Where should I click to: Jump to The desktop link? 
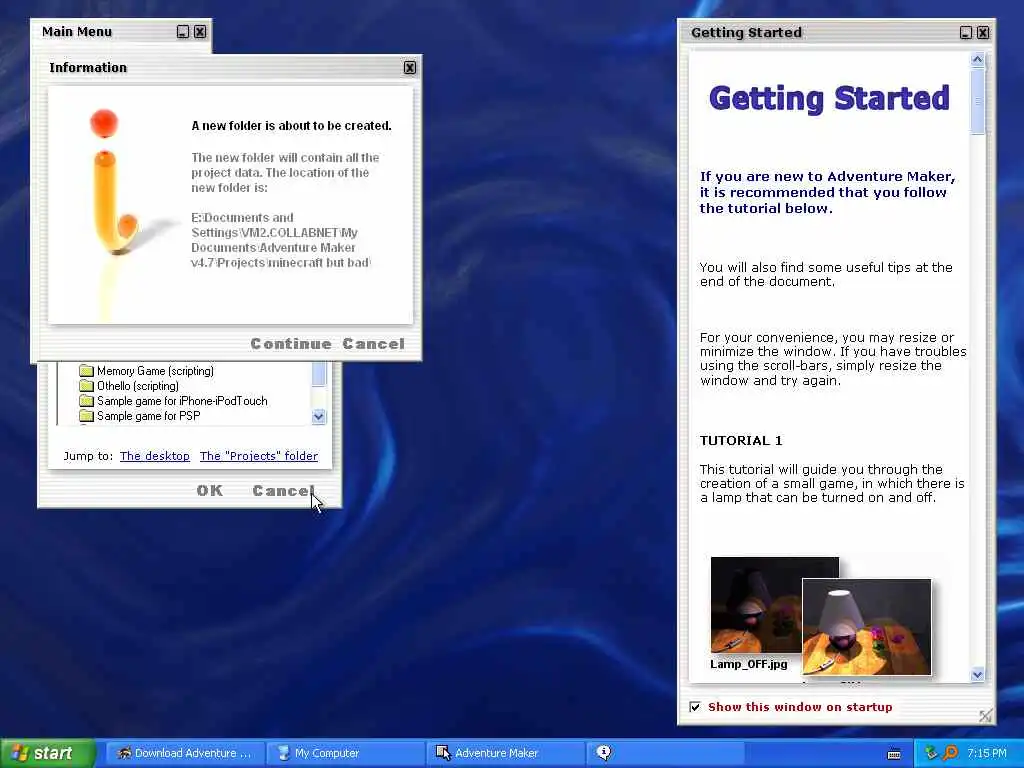[x=155, y=456]
